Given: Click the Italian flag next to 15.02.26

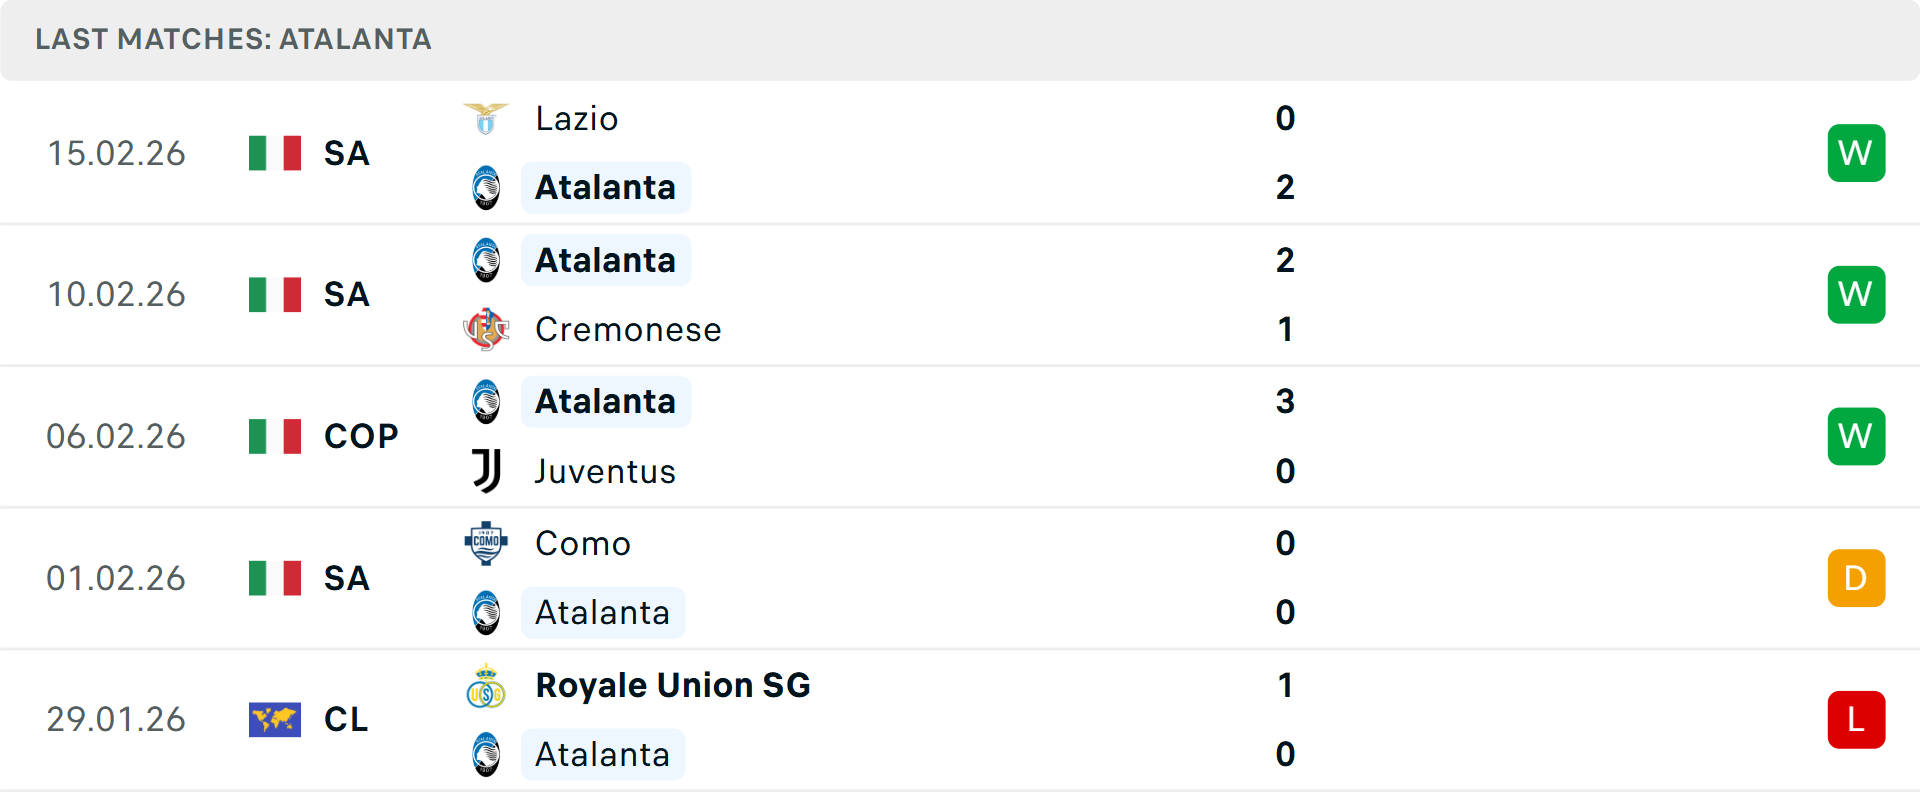Looking at the screenshot, I should 275,153.
